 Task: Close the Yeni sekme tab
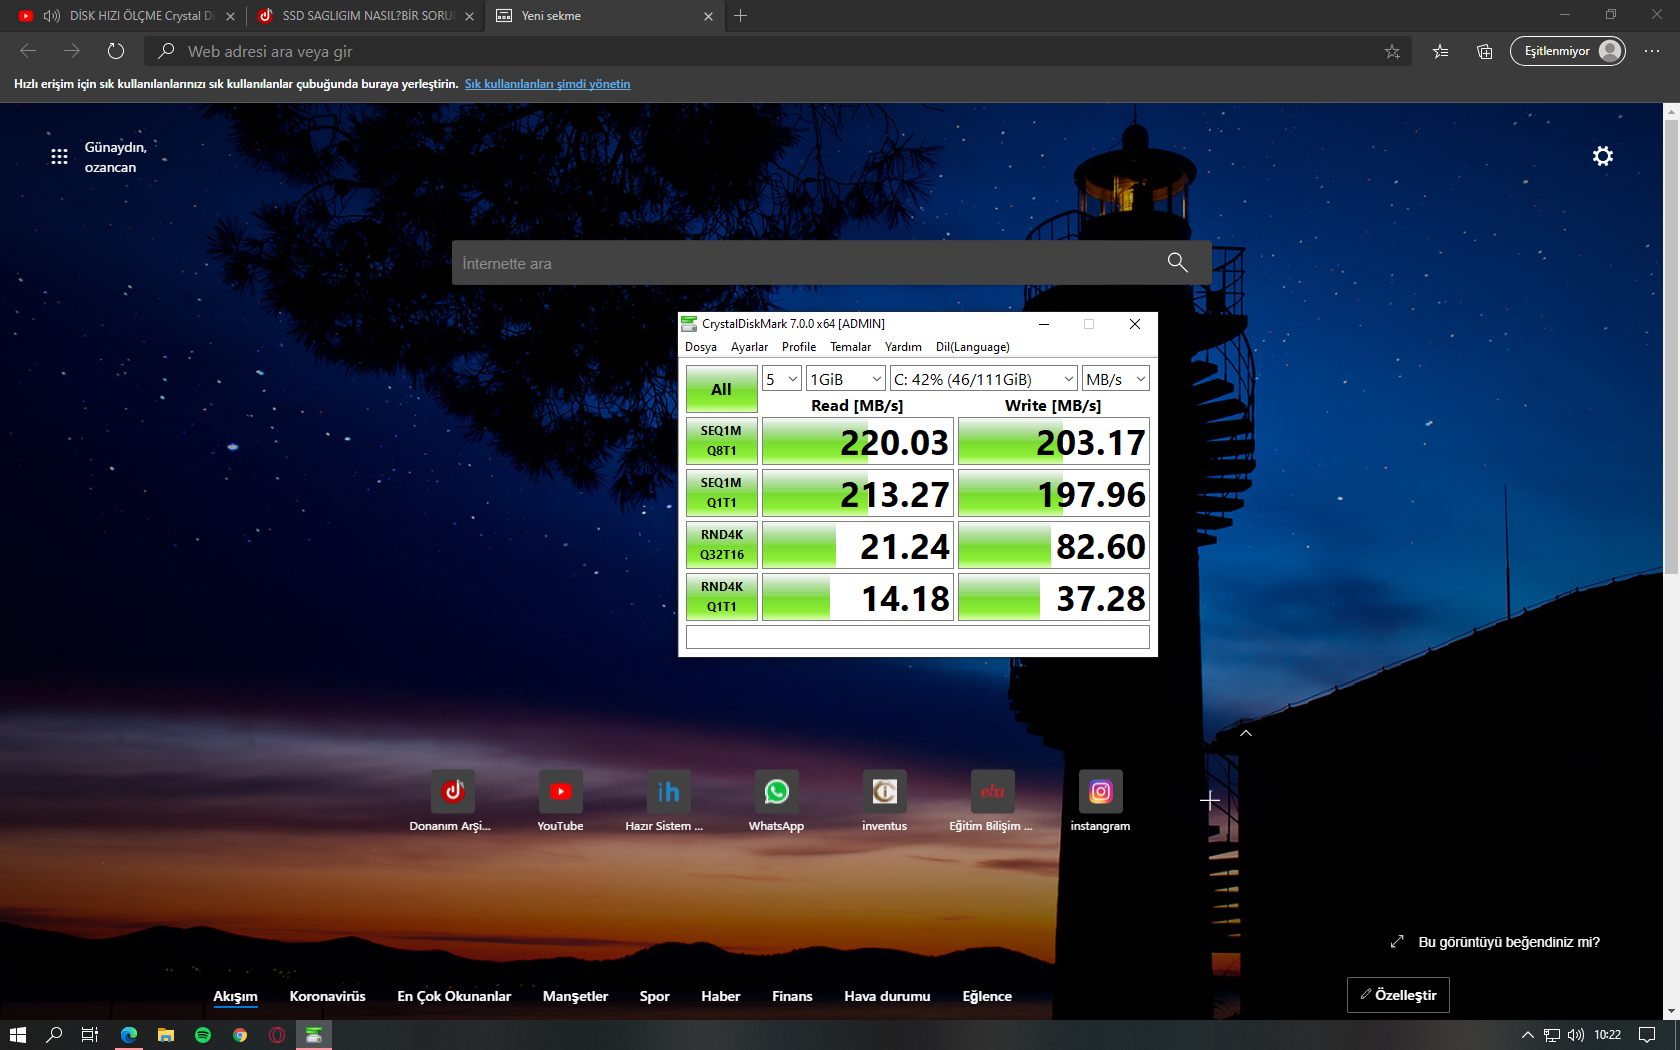click(x=708, y=16)
